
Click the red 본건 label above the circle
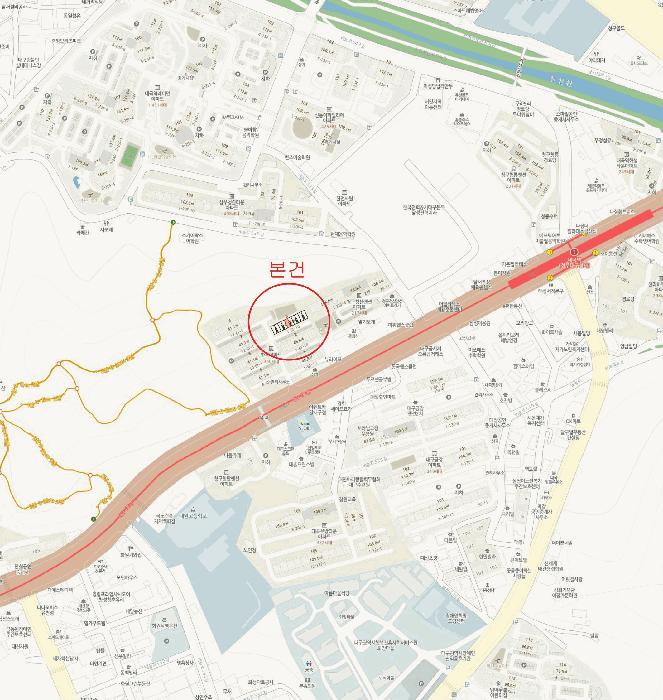point(288,269)
